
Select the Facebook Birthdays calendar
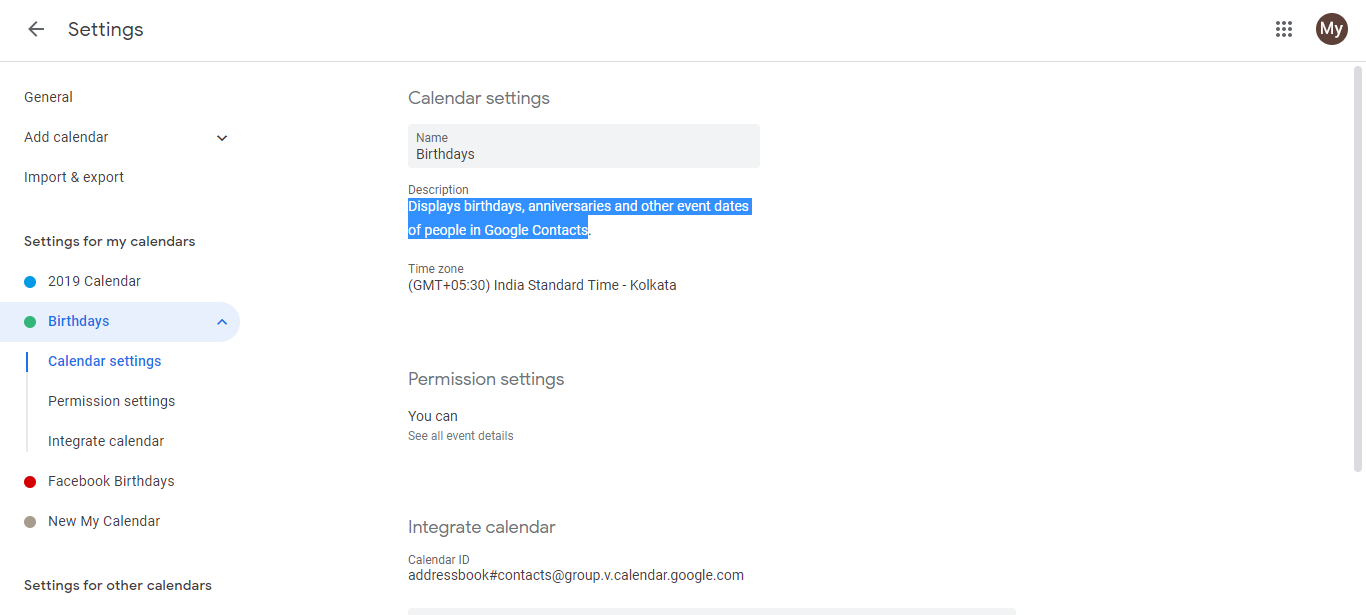tap(111, 481)
